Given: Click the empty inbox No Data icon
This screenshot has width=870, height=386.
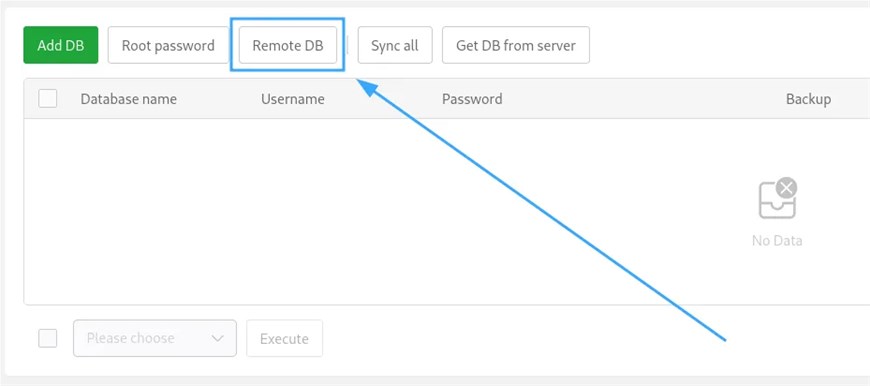Looking at the screenshot, I should point(777,200).
